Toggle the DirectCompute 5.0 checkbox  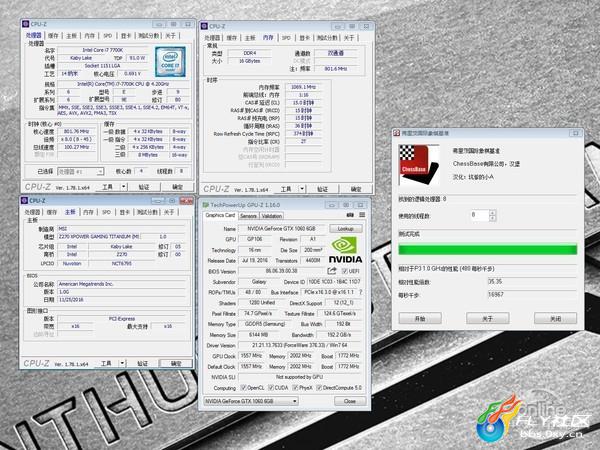coord(319,388)
